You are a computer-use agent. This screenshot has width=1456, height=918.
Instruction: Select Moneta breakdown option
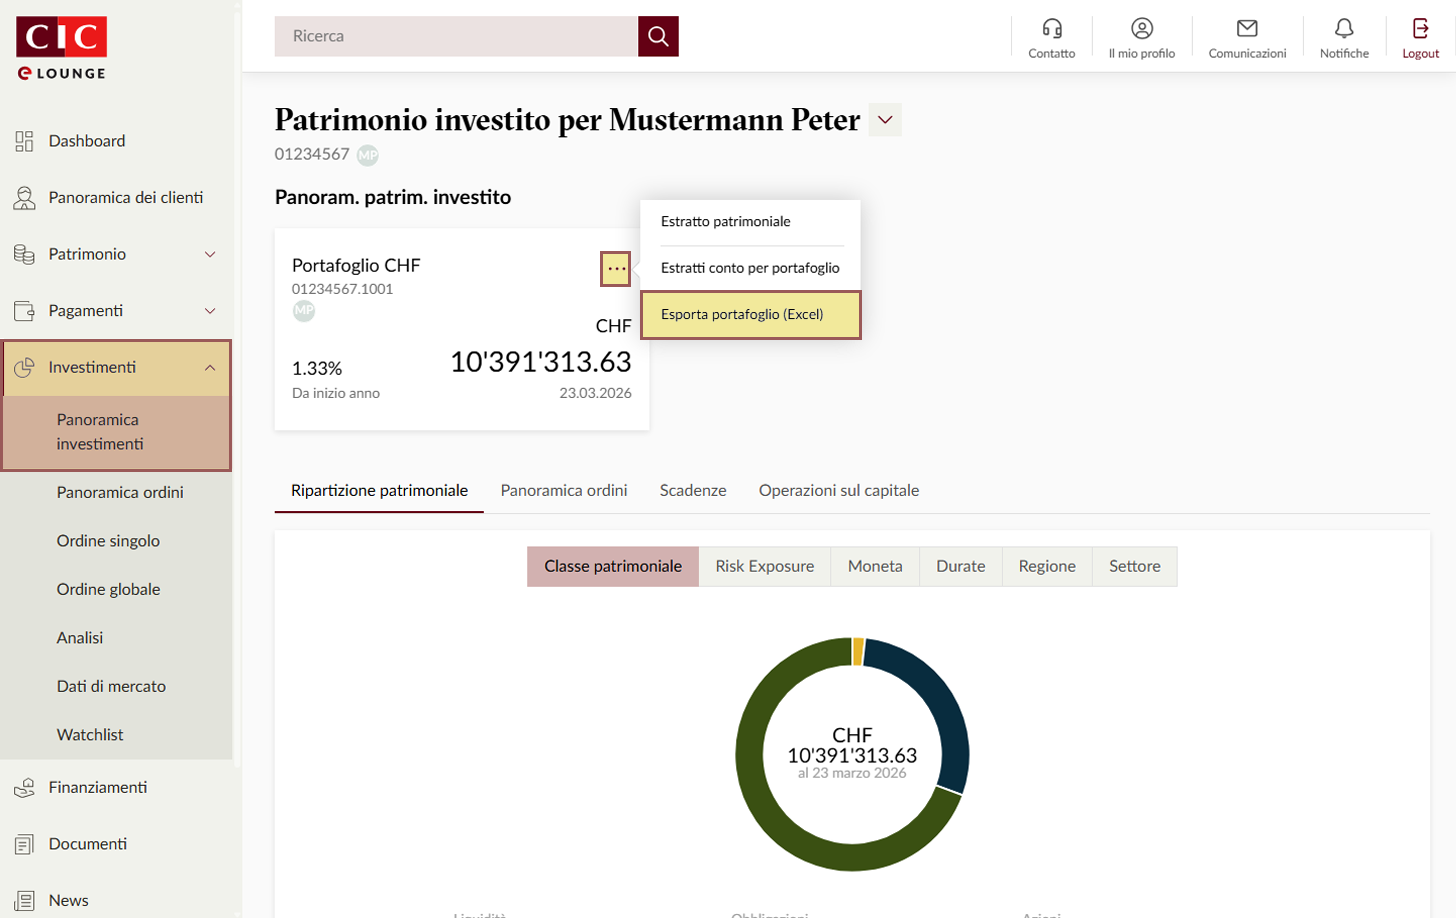[874, 566]
